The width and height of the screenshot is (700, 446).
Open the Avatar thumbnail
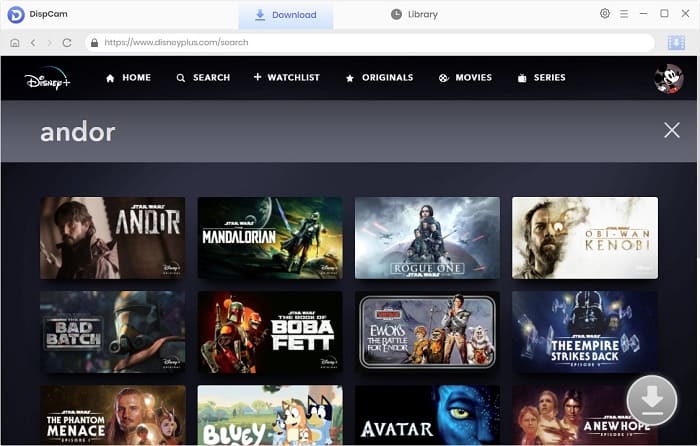point(427,415)
